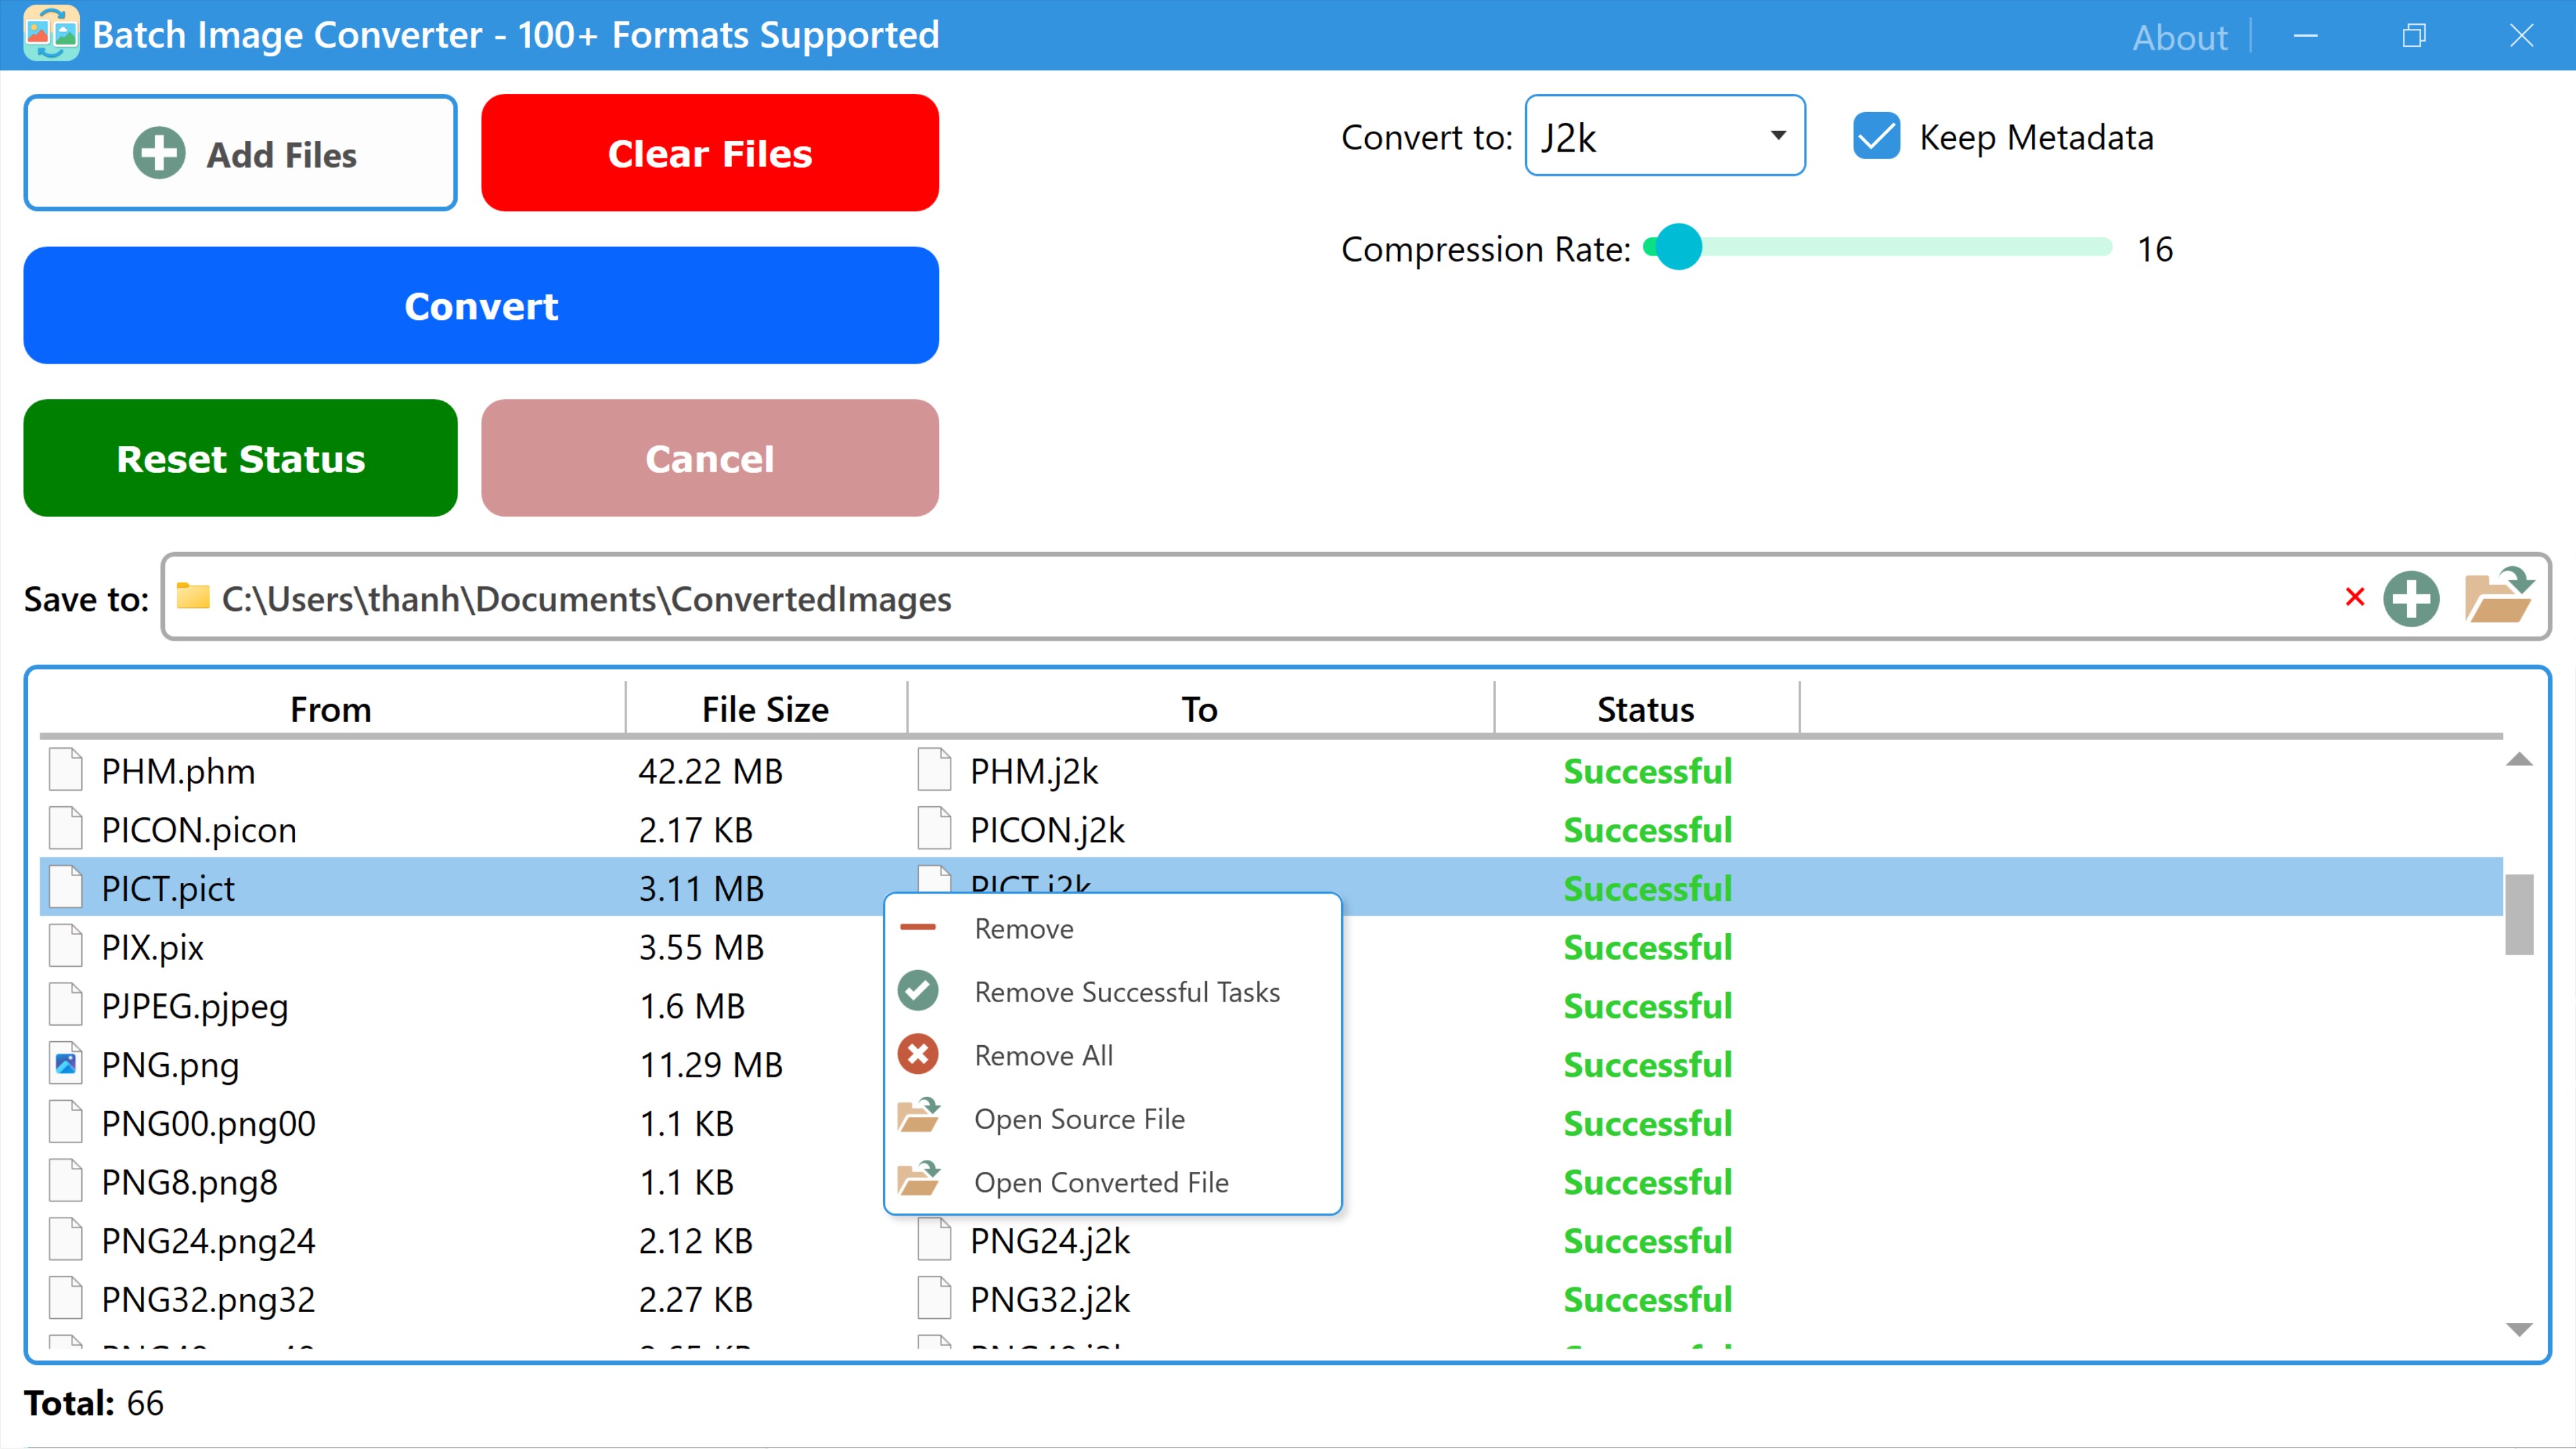Select the PNG32.png32 file name
Image resolution: width=2576 pixels, height=1449 pixels.
pyautogui.click(x=208, y=1299)
